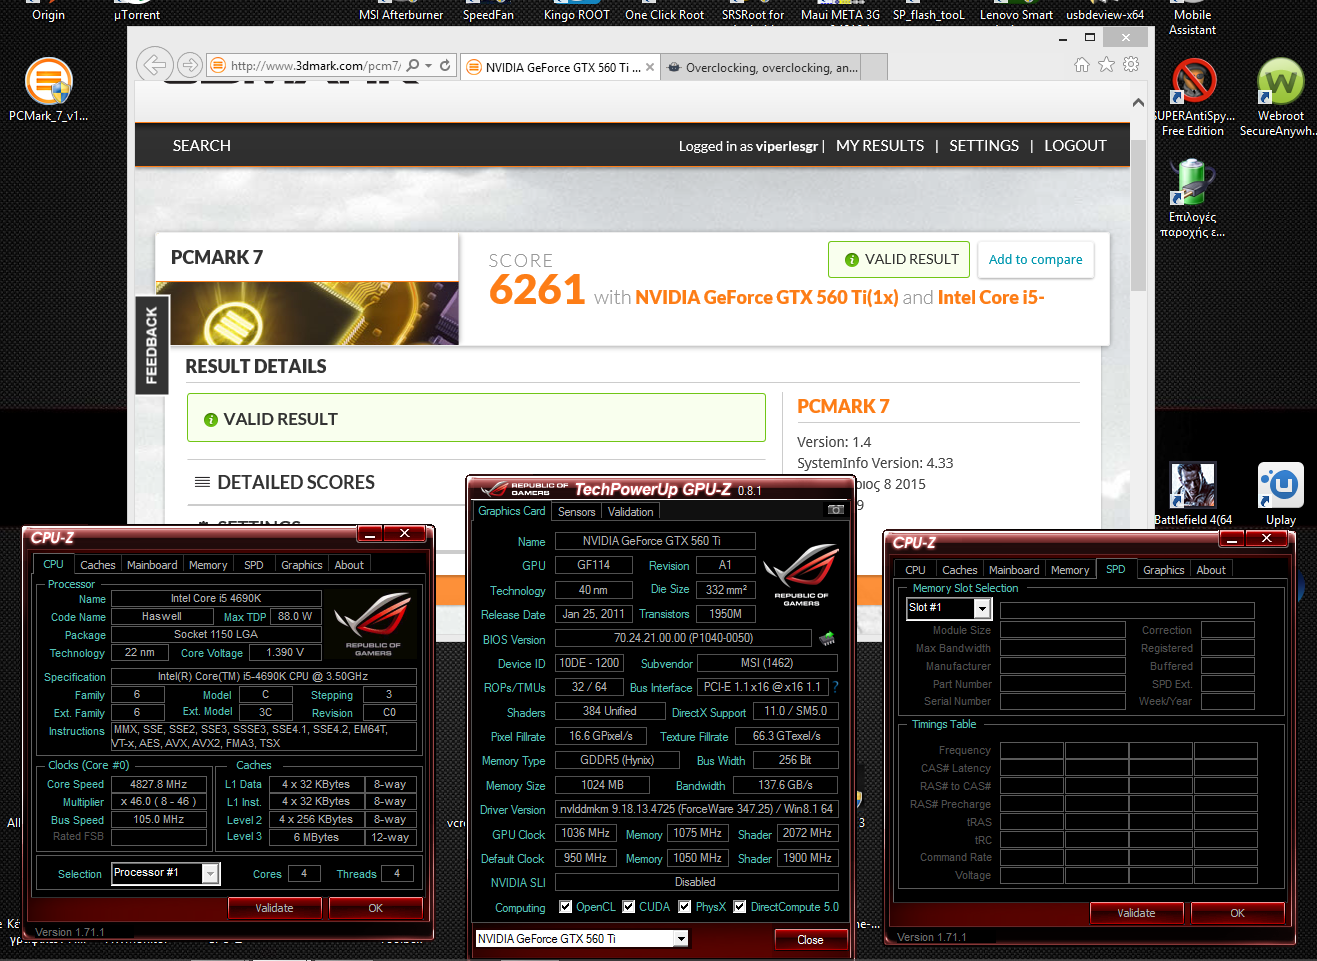Click the GPU name field NVIDIA GeForce GTX 560 Ti
Viewport: 1317px width, 961px height.
pos(655,541)
